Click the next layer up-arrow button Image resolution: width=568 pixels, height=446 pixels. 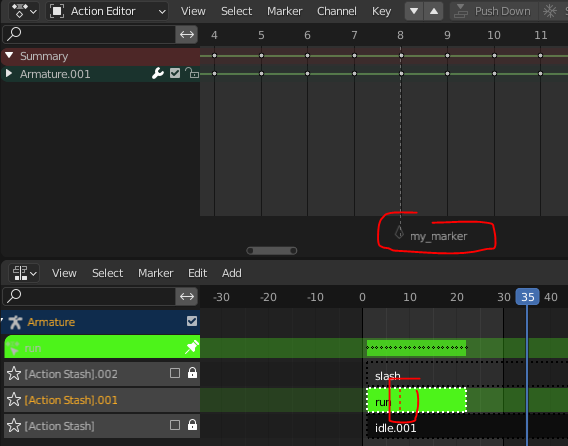click(433, 11)
